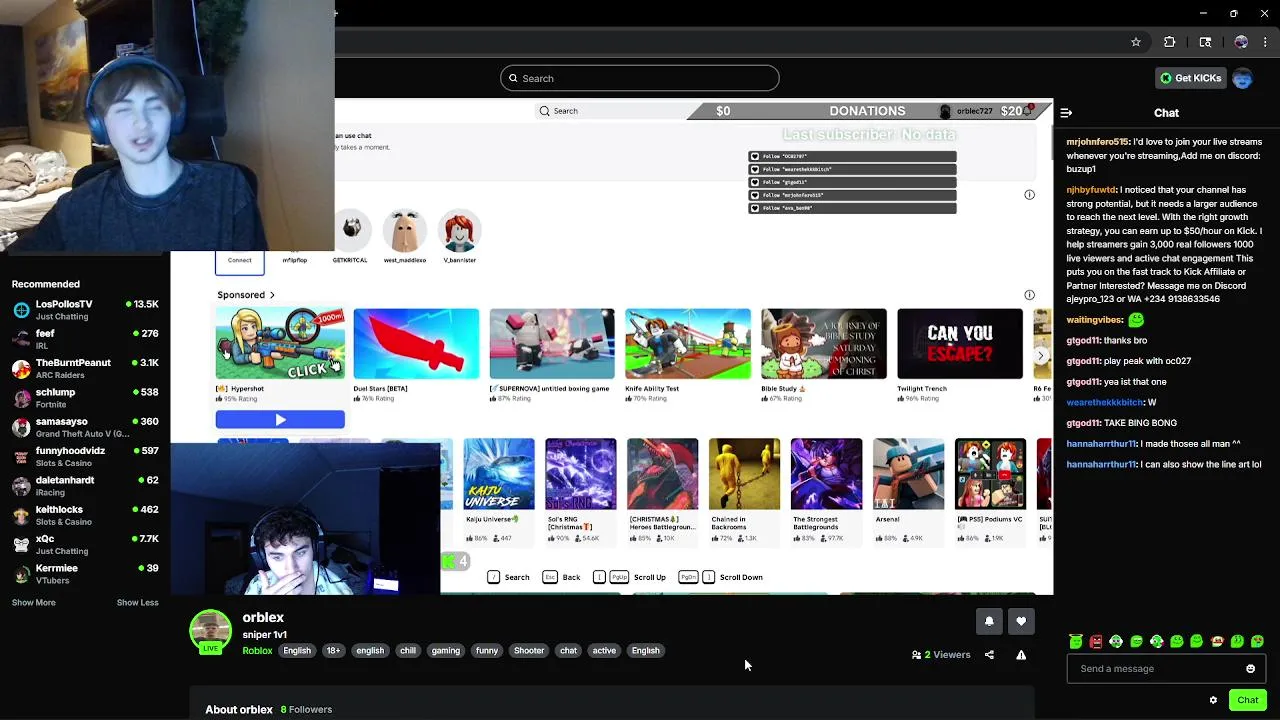The height and width of the screenshot is (720, 1280).
Task: Click the blue play button under Hypershot
Action: coord(280,420)
